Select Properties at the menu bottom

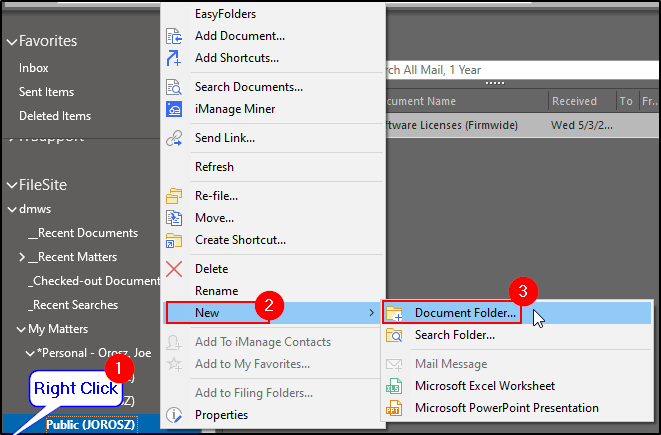coord(221,415)
